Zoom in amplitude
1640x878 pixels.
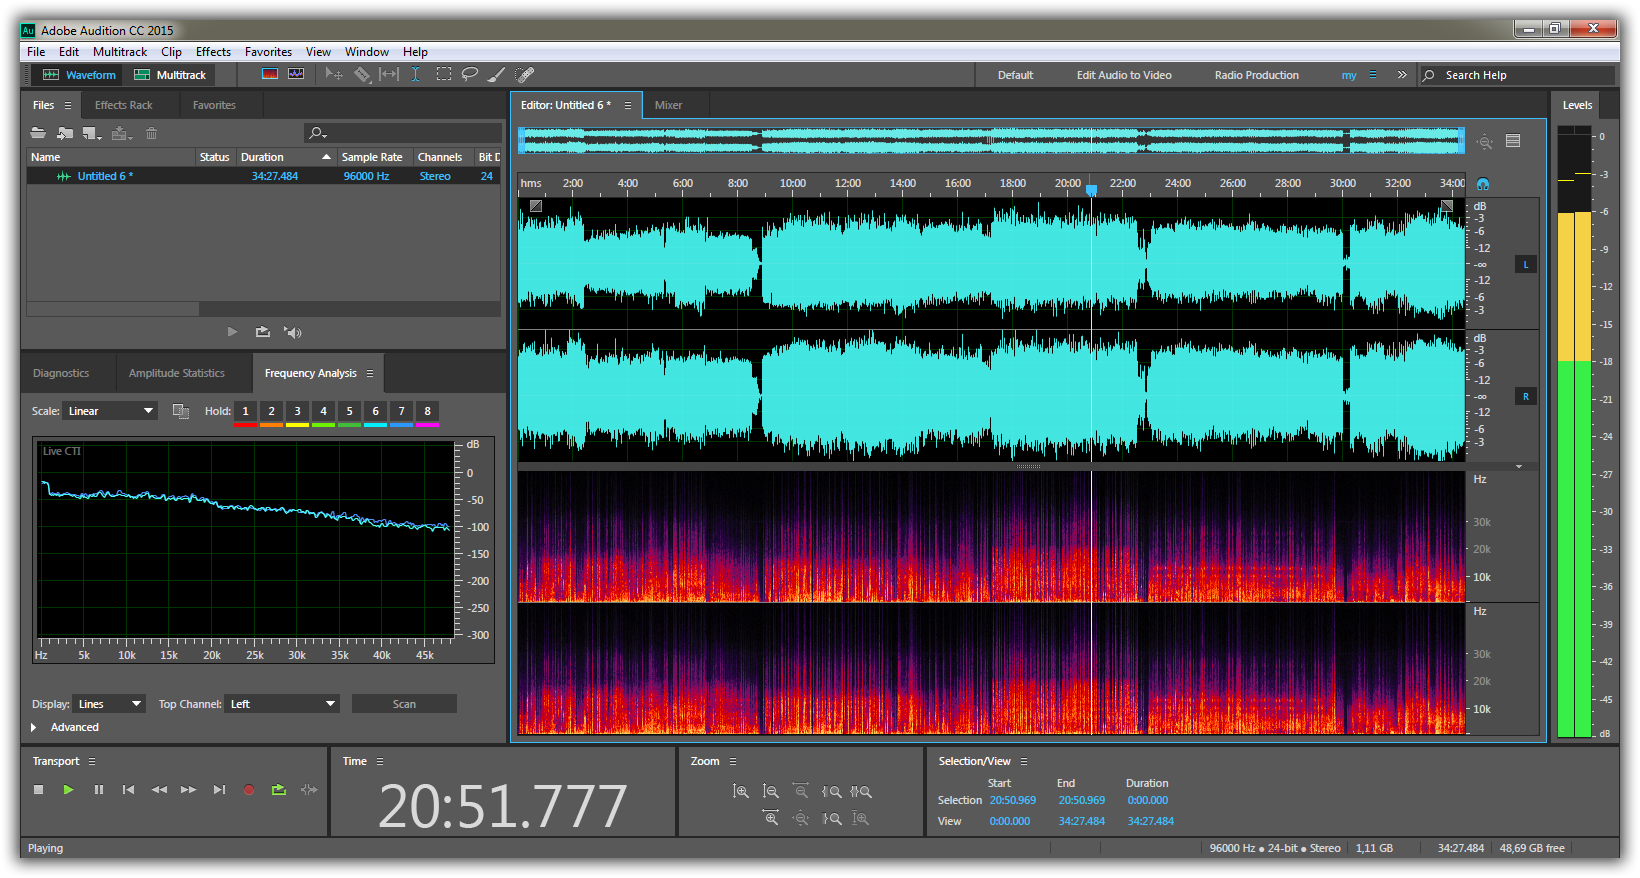[740, 791]
